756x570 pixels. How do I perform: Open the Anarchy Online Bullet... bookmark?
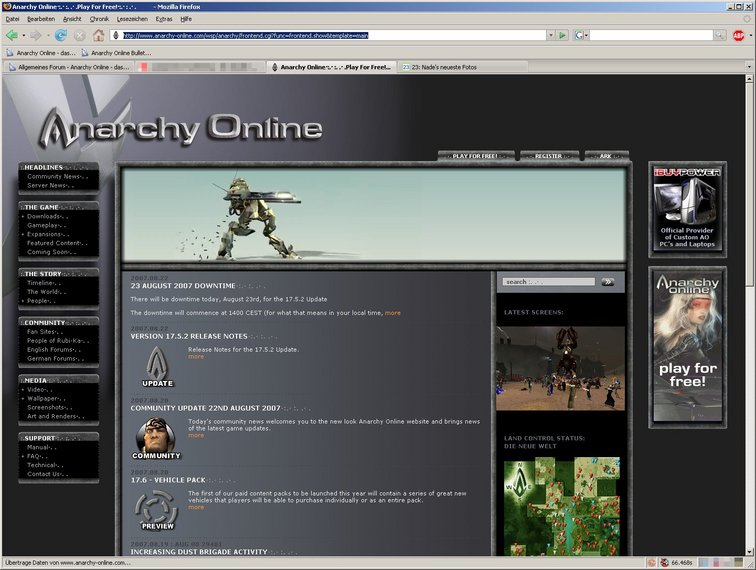click(x=116, y=53)
